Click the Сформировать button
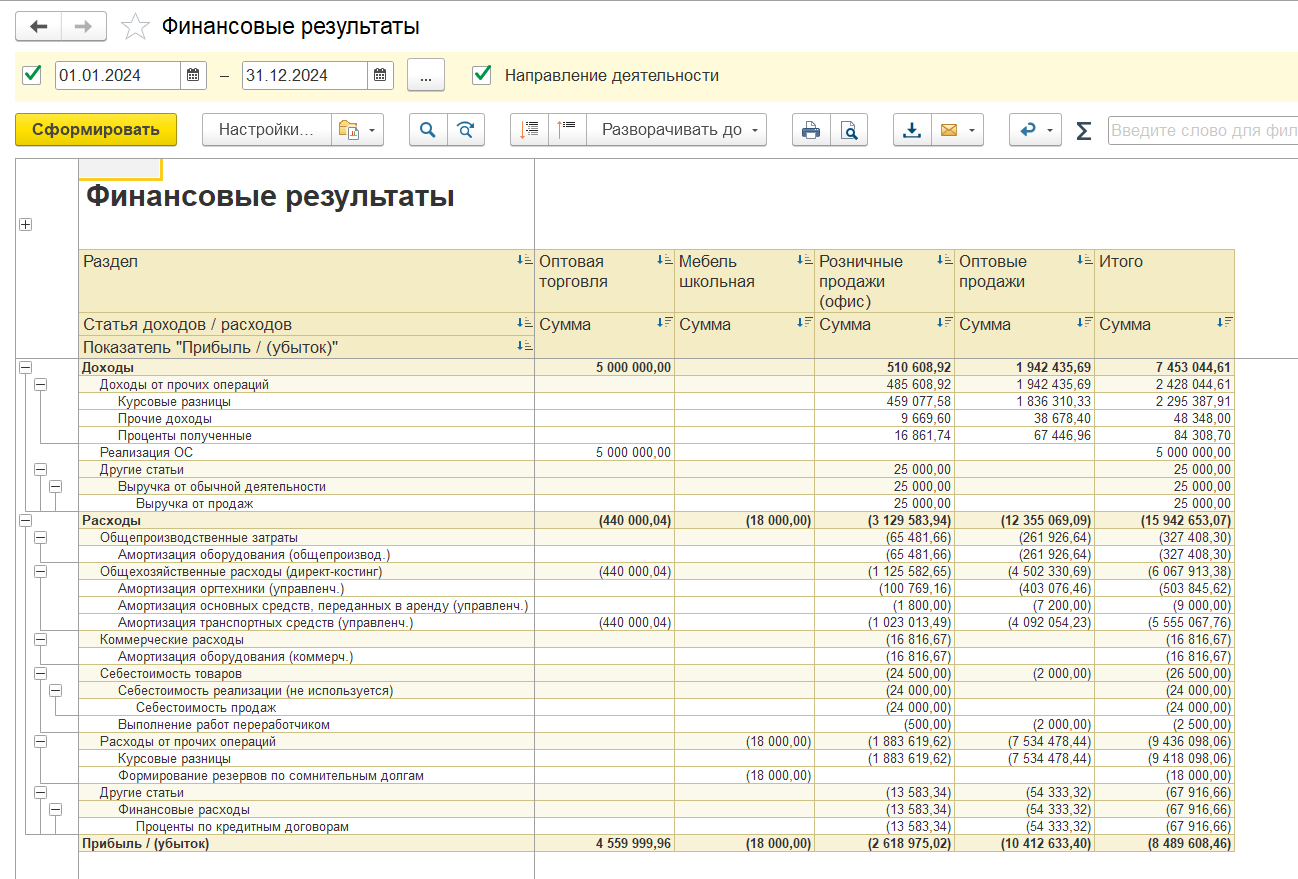 click(96, 130)
